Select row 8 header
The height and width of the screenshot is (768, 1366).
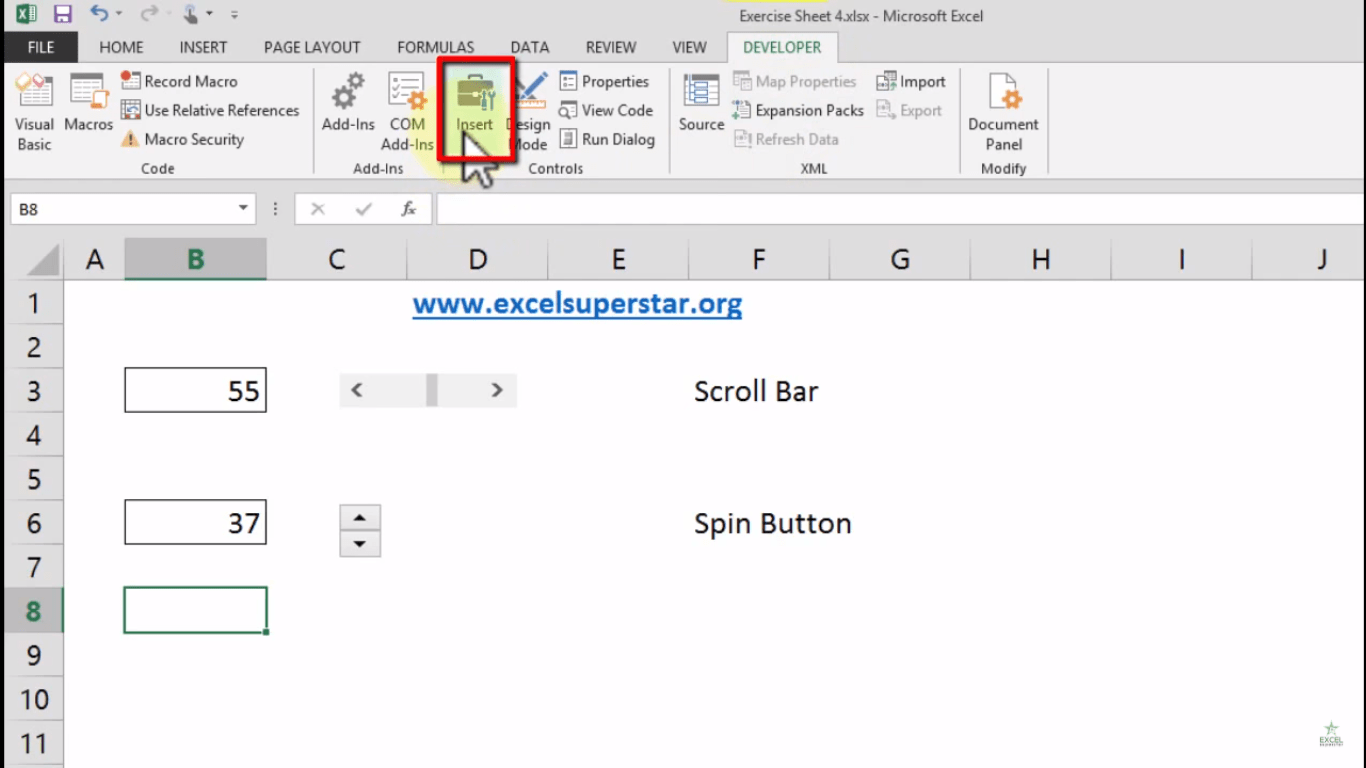point(33,610)
